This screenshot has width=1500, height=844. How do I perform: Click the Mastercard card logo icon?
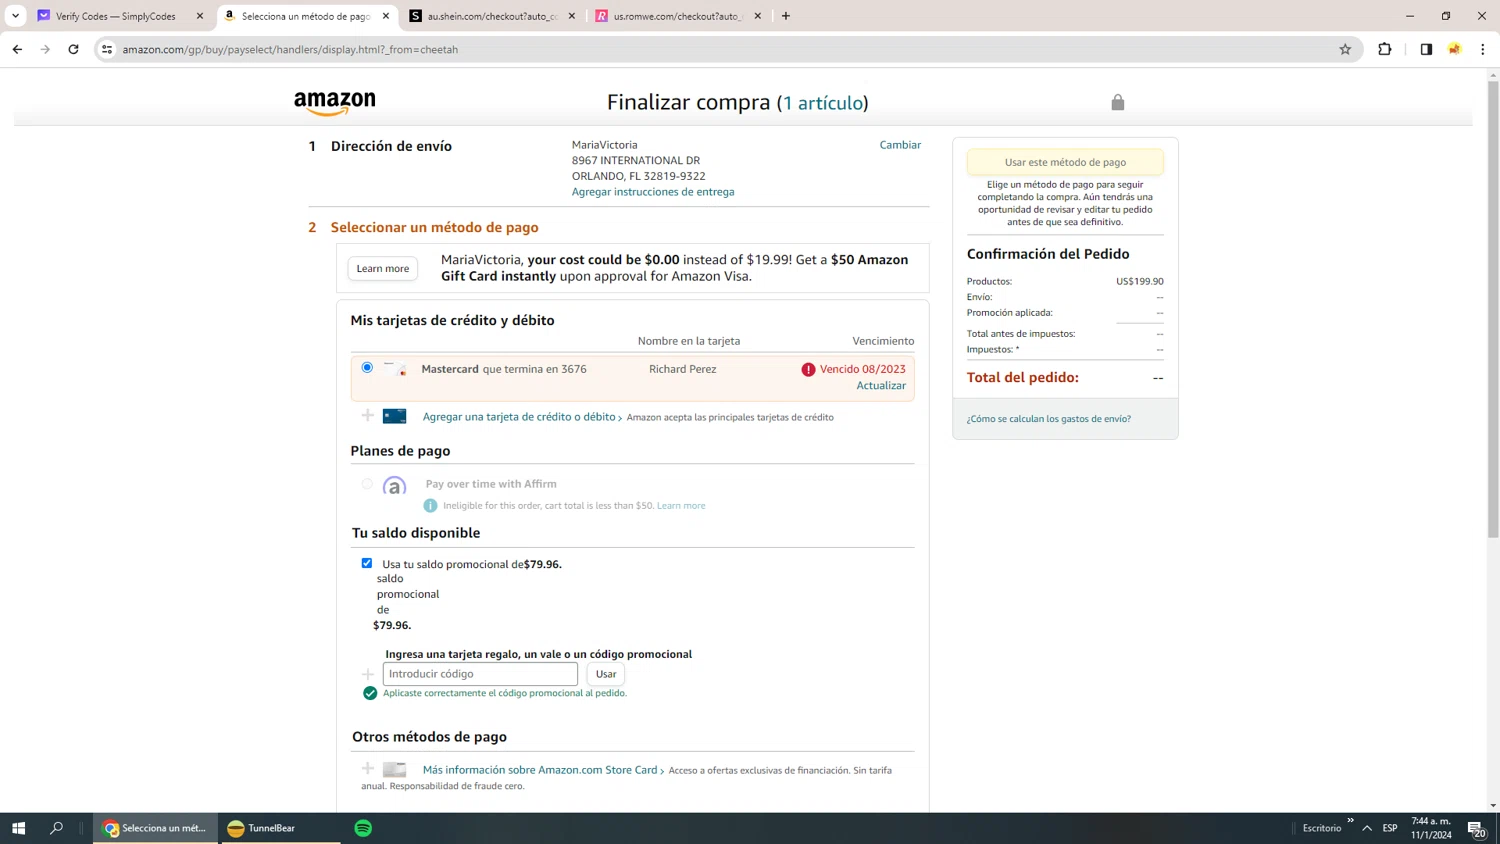(x=395, y=369)
